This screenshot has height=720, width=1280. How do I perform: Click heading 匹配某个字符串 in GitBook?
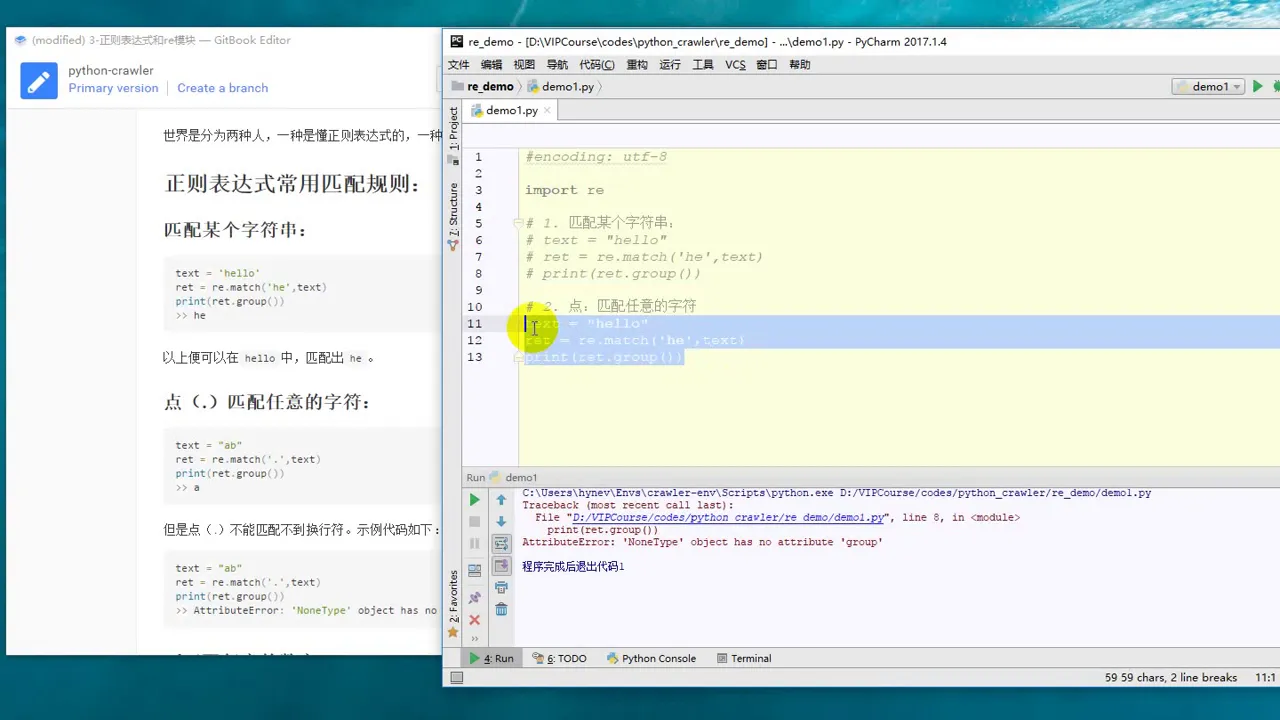point(235,230)
